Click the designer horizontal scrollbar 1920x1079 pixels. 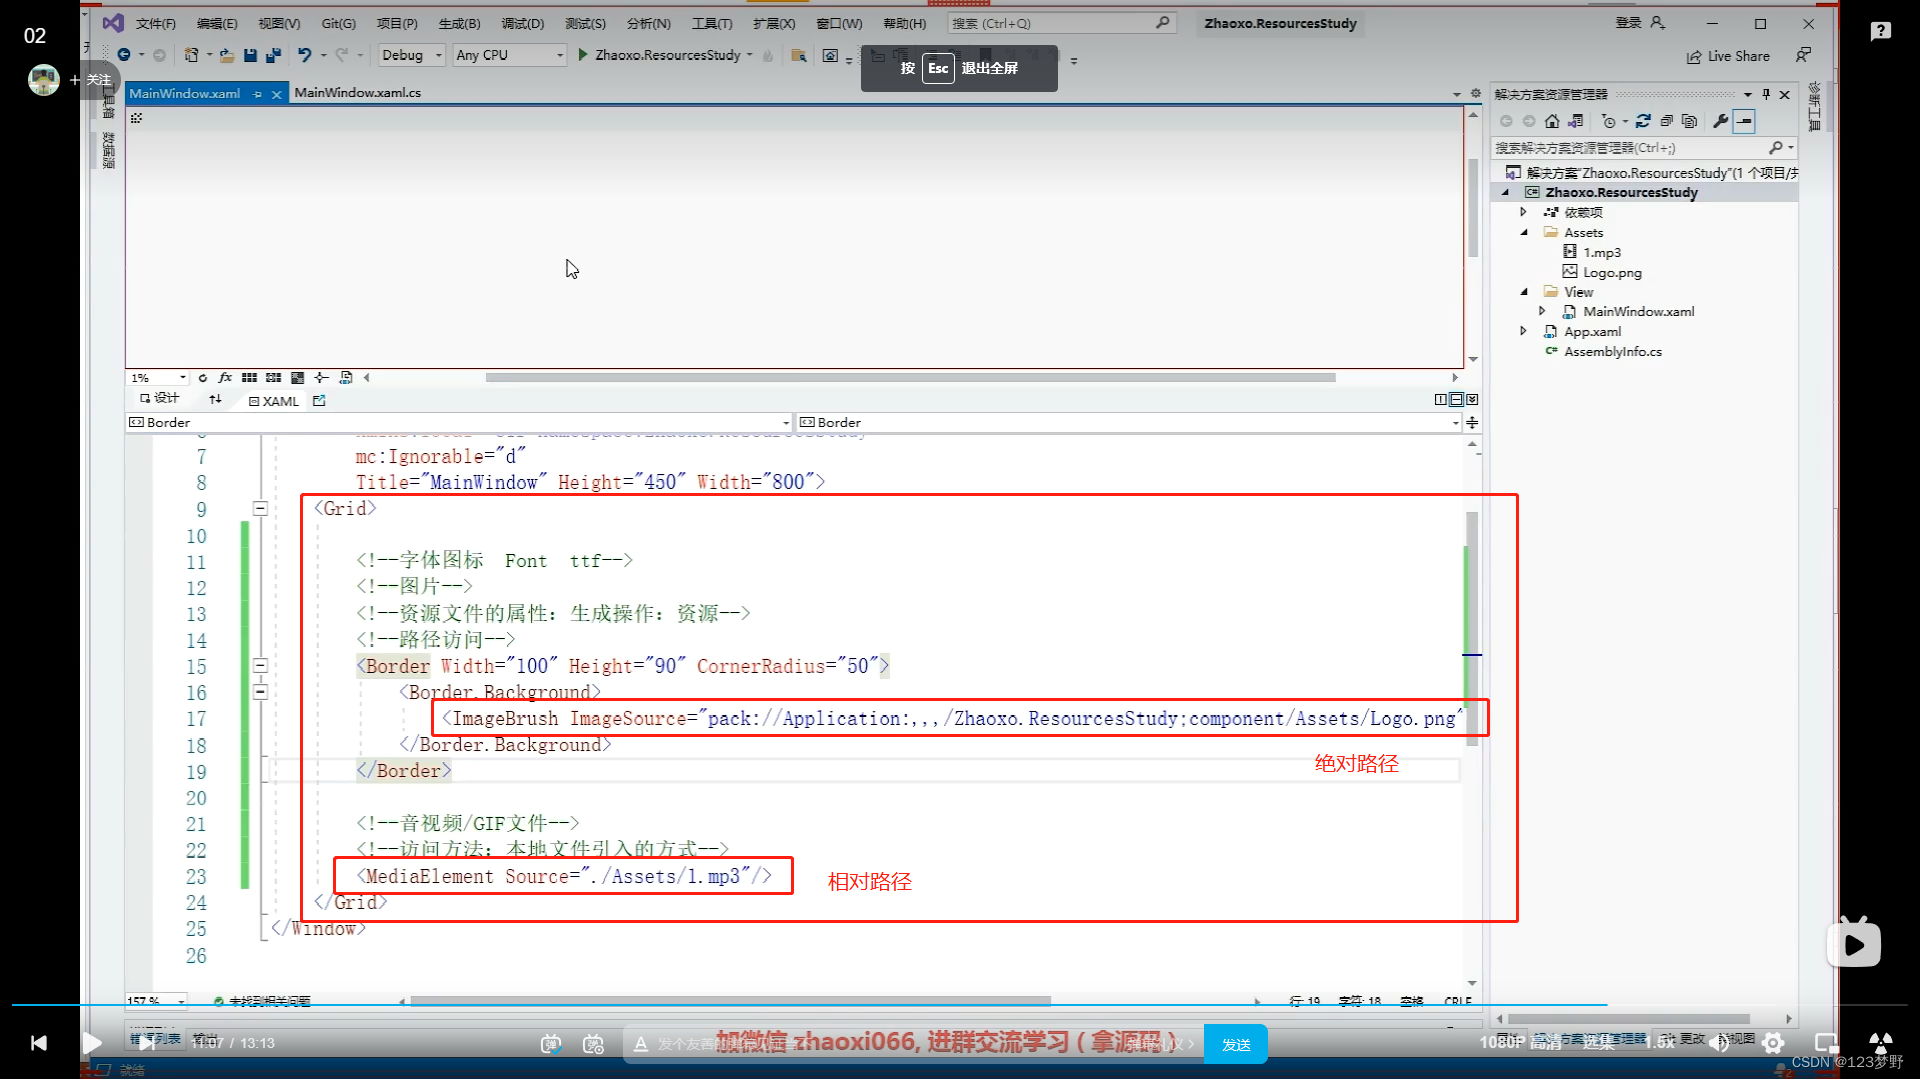[910, 378]
